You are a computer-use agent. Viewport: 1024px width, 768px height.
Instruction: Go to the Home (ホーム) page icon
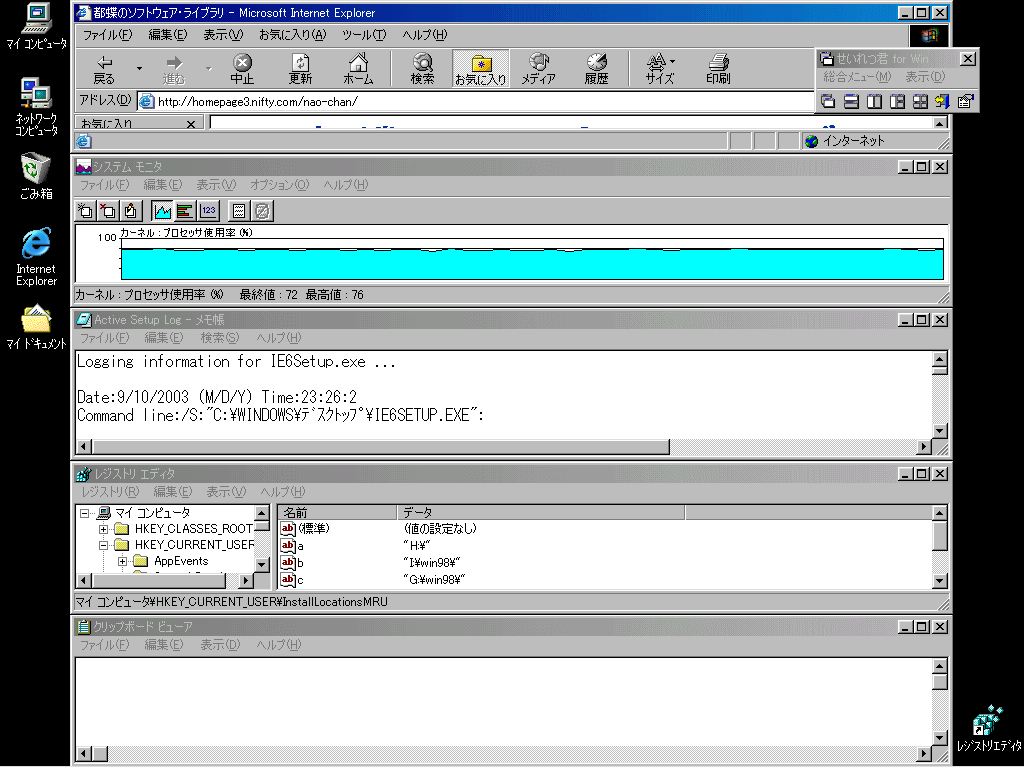358,69
